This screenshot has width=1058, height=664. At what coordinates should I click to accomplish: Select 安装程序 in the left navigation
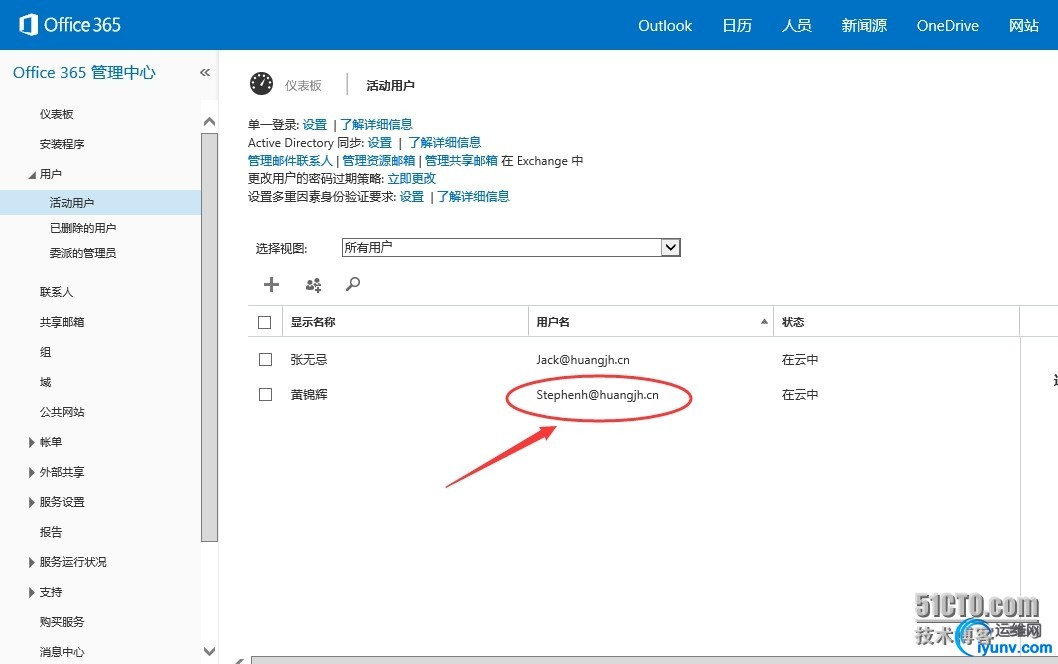(62, 144)
